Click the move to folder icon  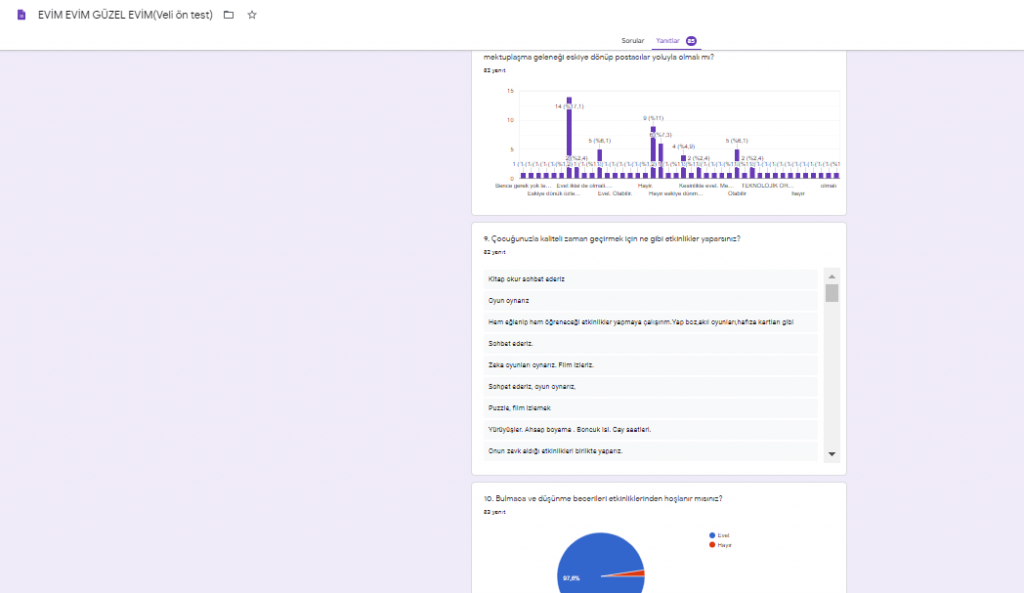[x=229, y=15]
